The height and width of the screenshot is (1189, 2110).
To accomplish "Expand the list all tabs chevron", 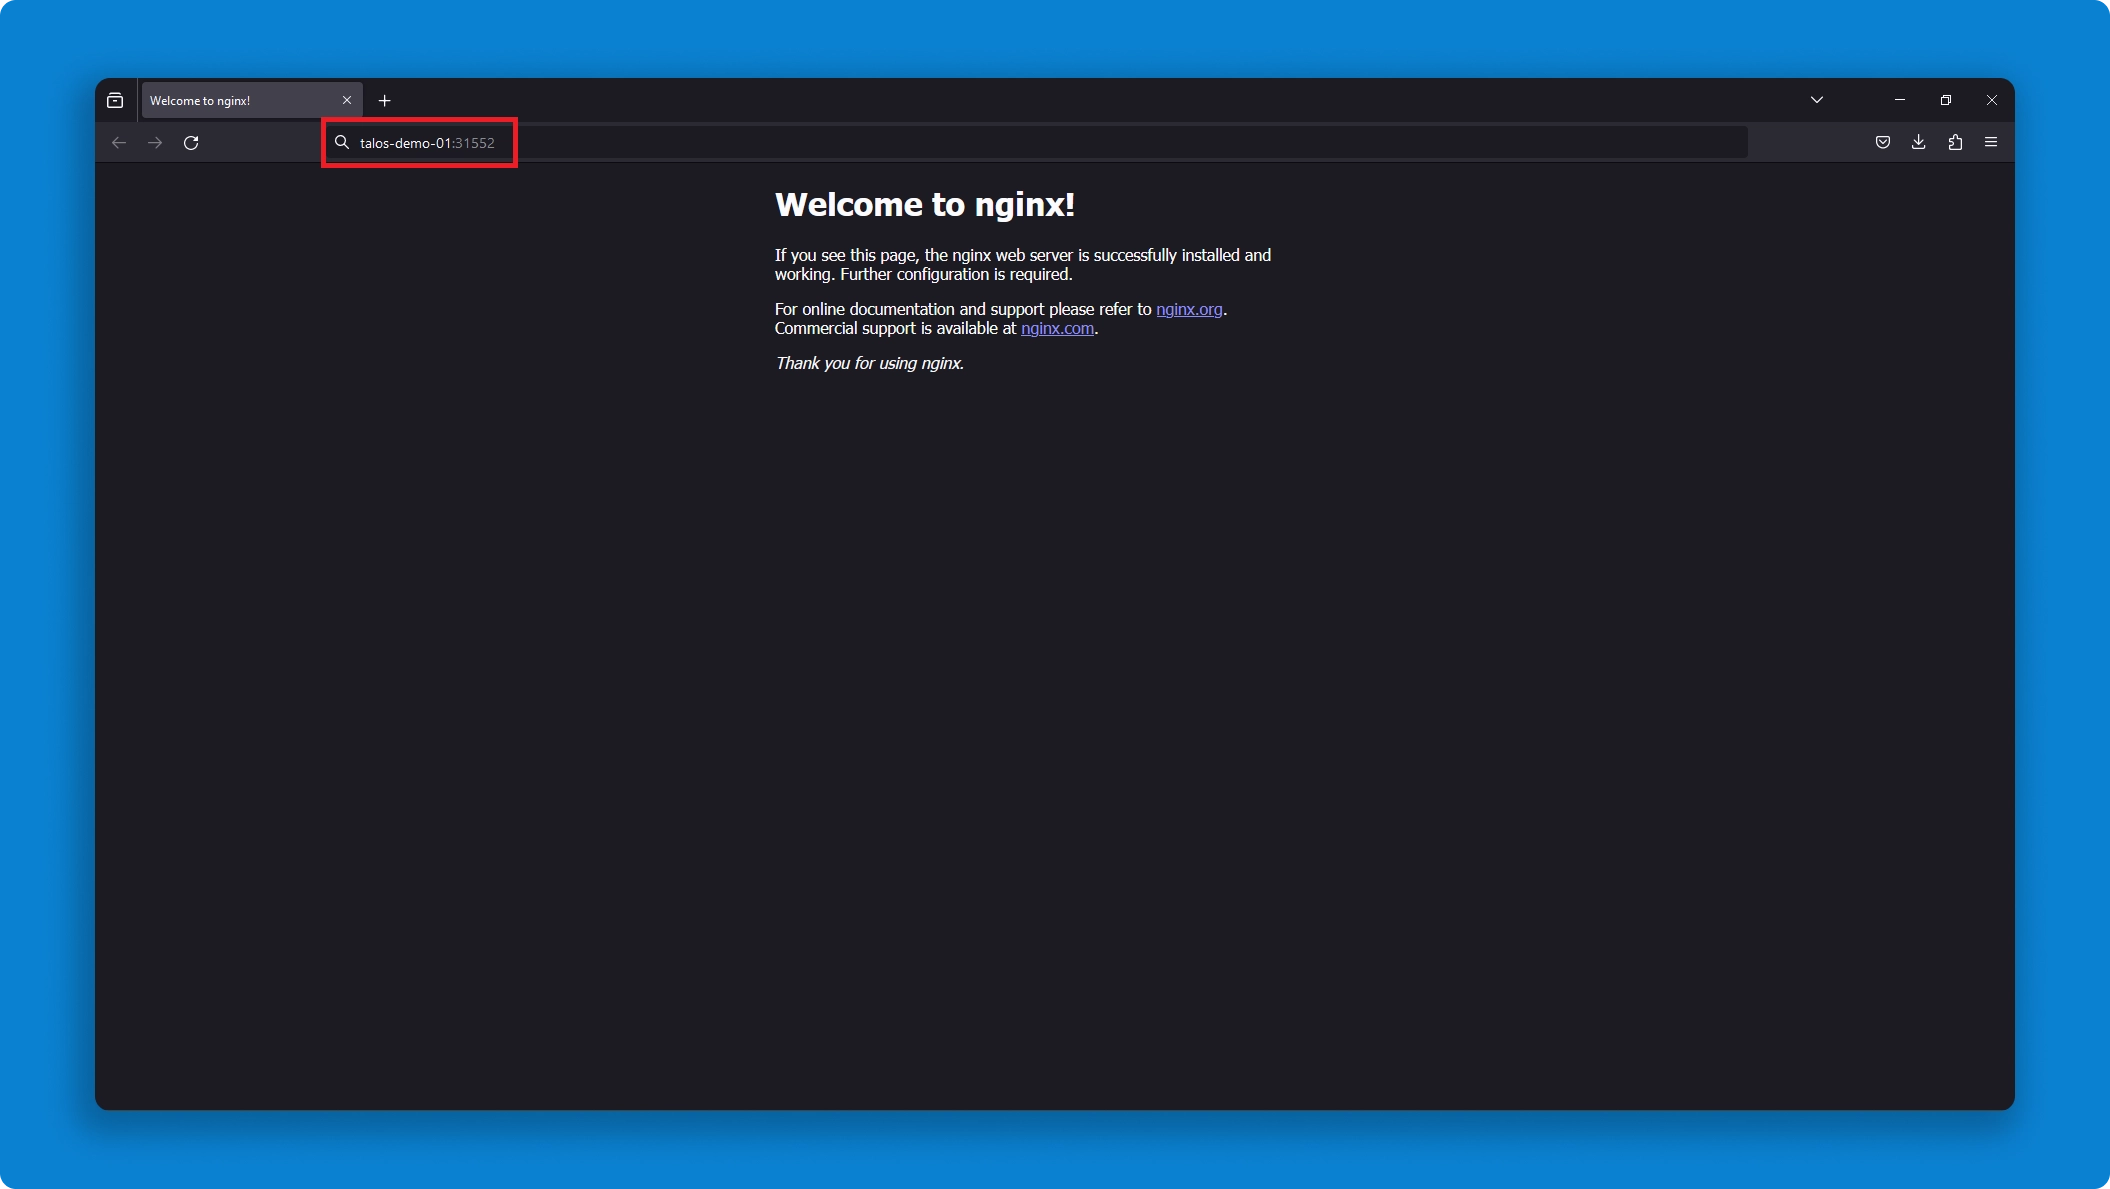I will [x=1817, y=100].
